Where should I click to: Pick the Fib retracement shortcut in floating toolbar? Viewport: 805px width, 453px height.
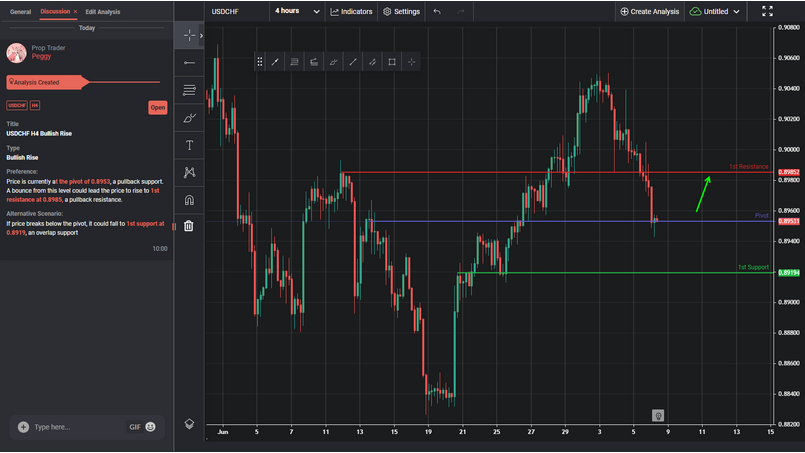(295, 62)
